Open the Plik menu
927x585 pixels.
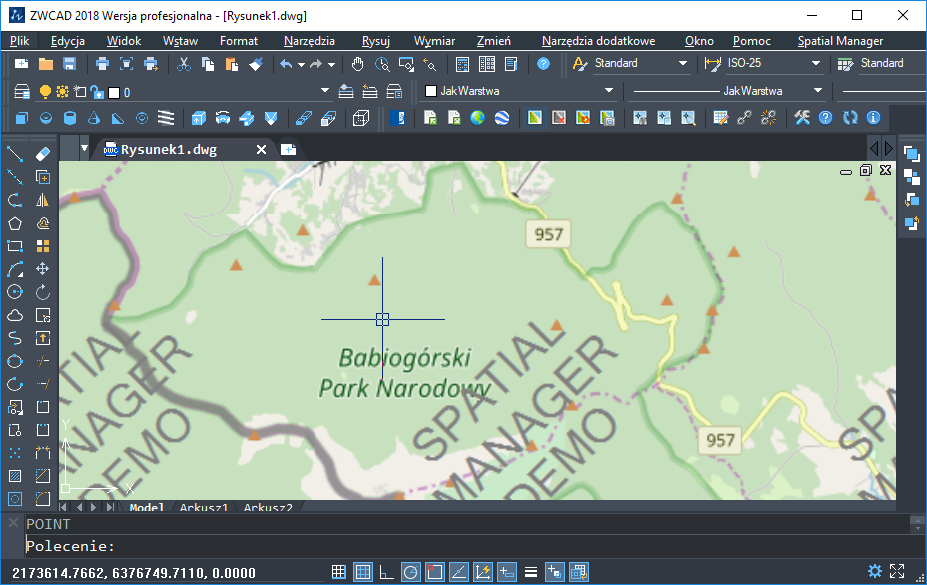coord(20,41)
